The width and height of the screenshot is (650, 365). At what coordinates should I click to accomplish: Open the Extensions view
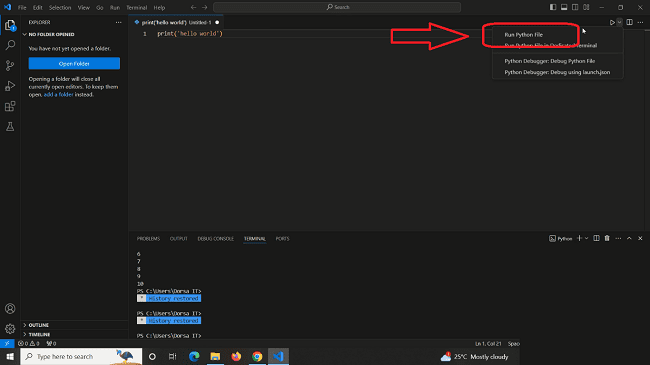10,106
